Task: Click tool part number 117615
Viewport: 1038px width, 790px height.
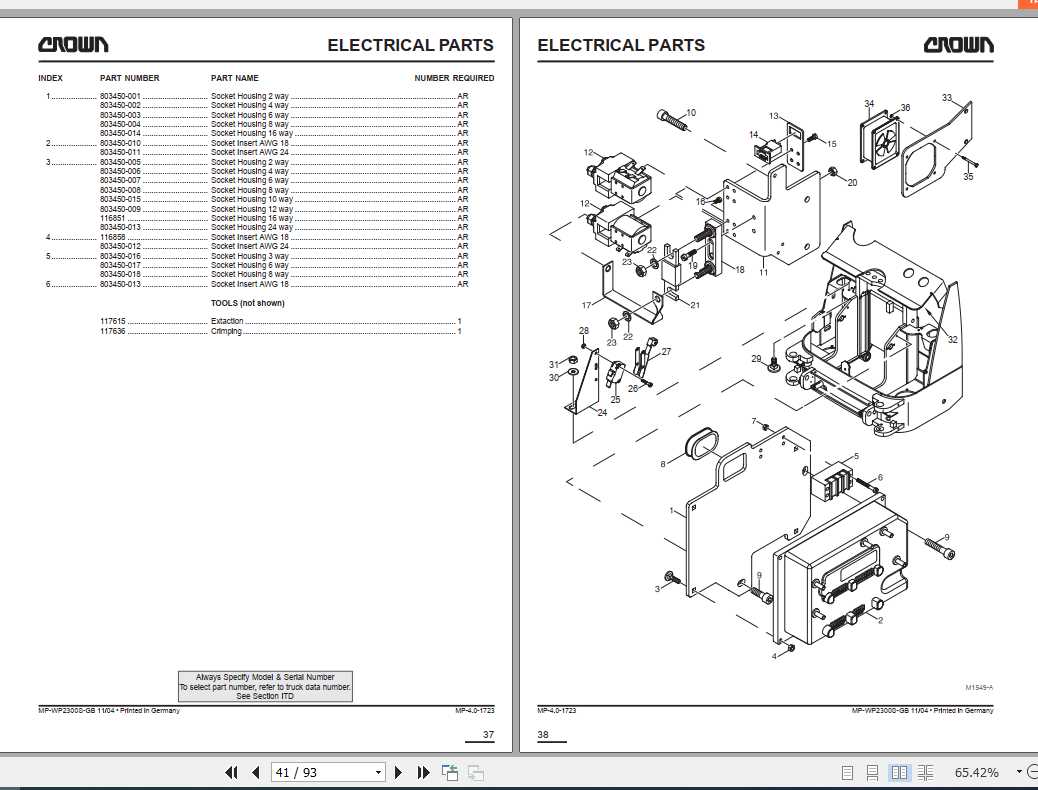Action: tap(113, 321)
